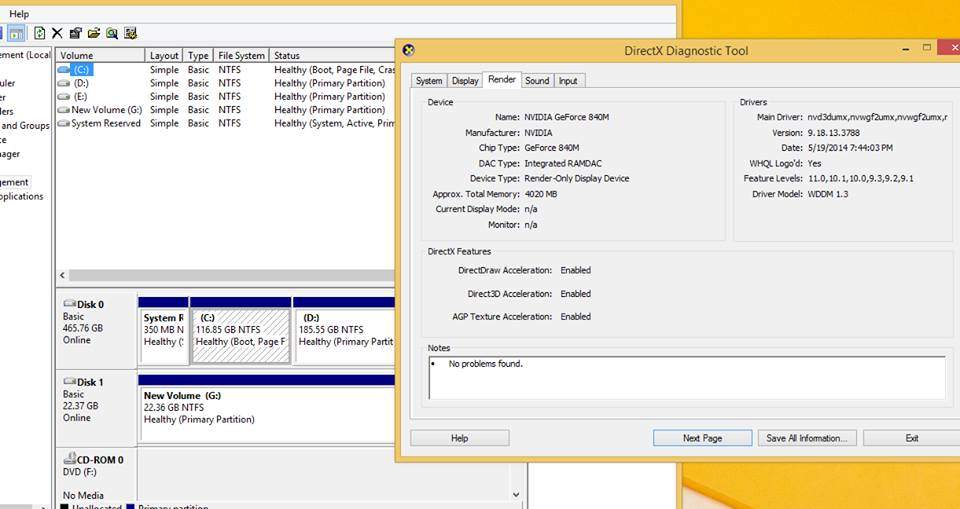The image size is (960, 509).
Task: Sort by the Type column header
Action: (198, 55)
